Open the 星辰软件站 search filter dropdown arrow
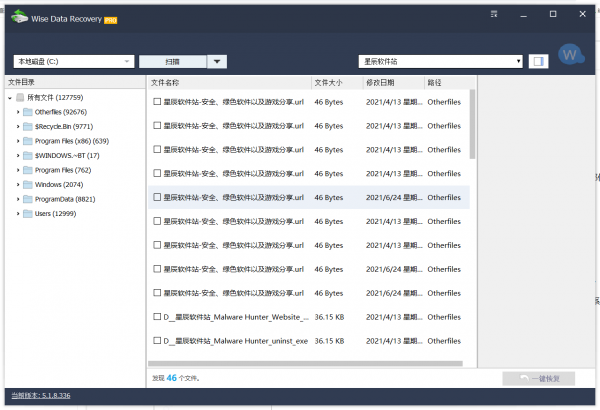The image size is (600, 410). tap(518, 62)
